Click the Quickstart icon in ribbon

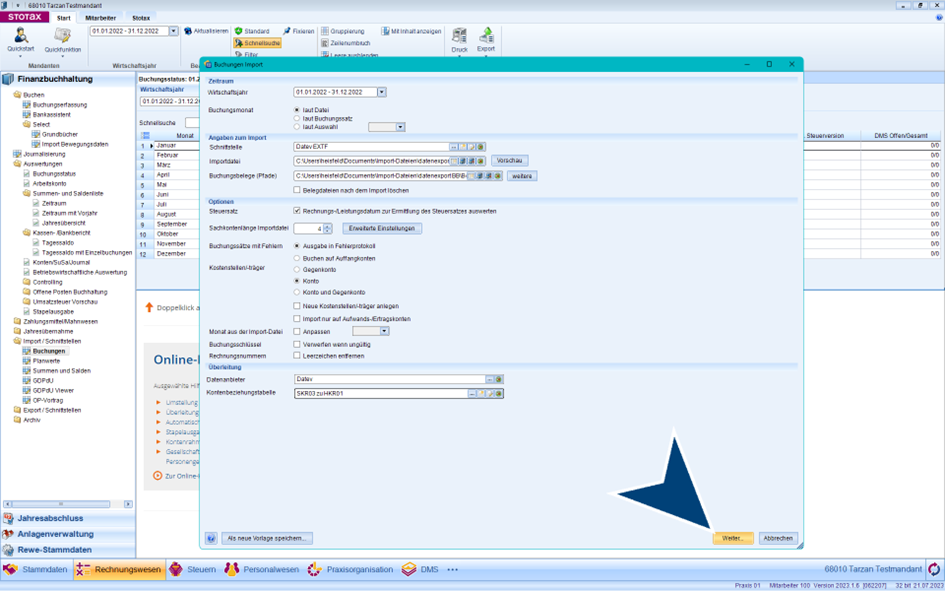click(20, 36)
